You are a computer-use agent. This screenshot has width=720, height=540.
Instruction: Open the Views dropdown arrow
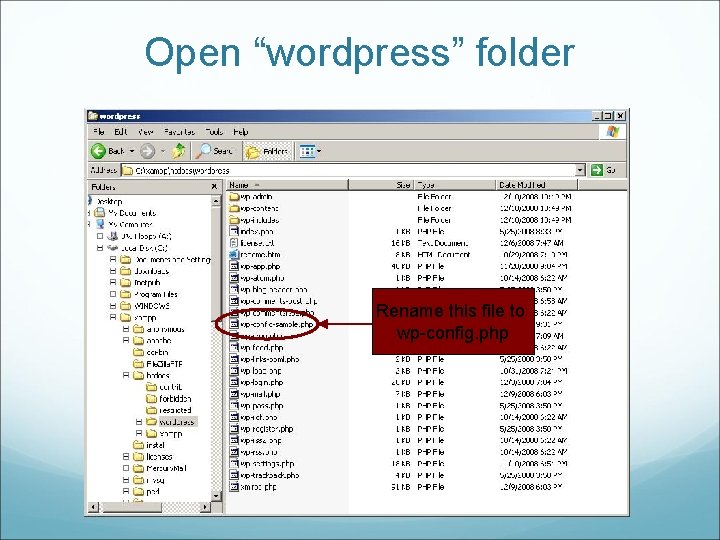(x=319, y=151)
